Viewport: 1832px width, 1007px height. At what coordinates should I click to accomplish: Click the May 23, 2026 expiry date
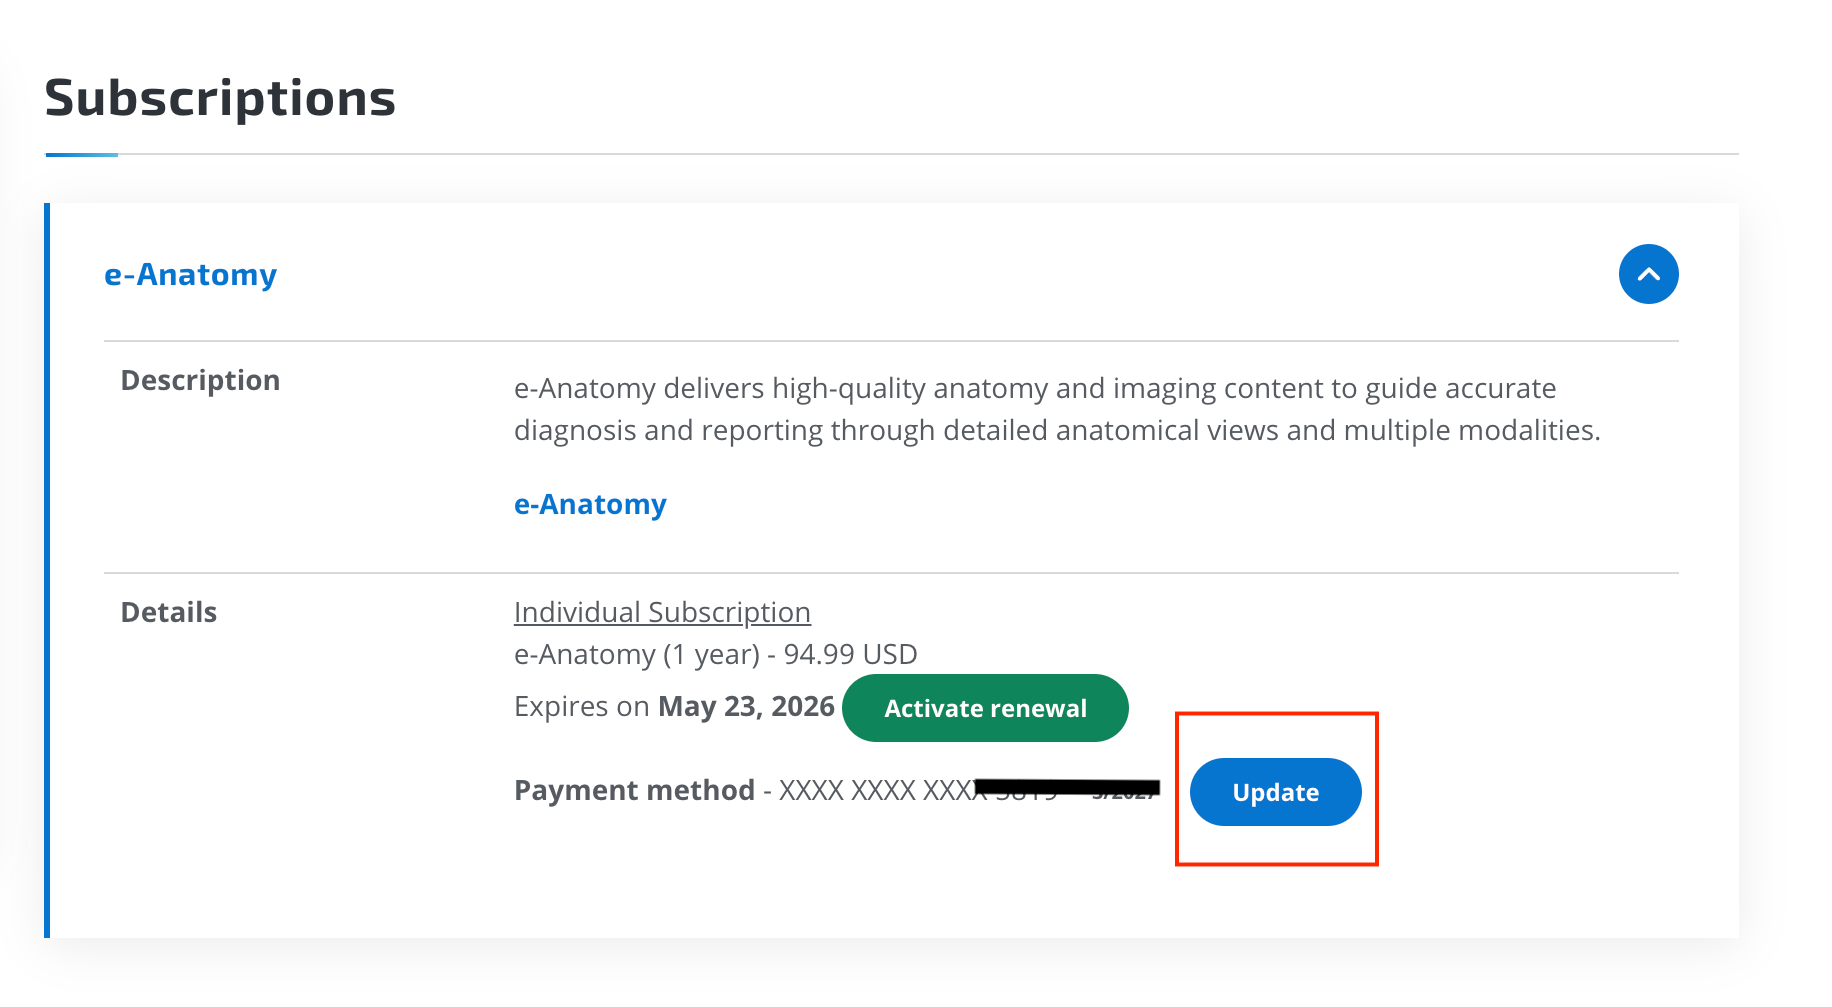tap(746, 707)
